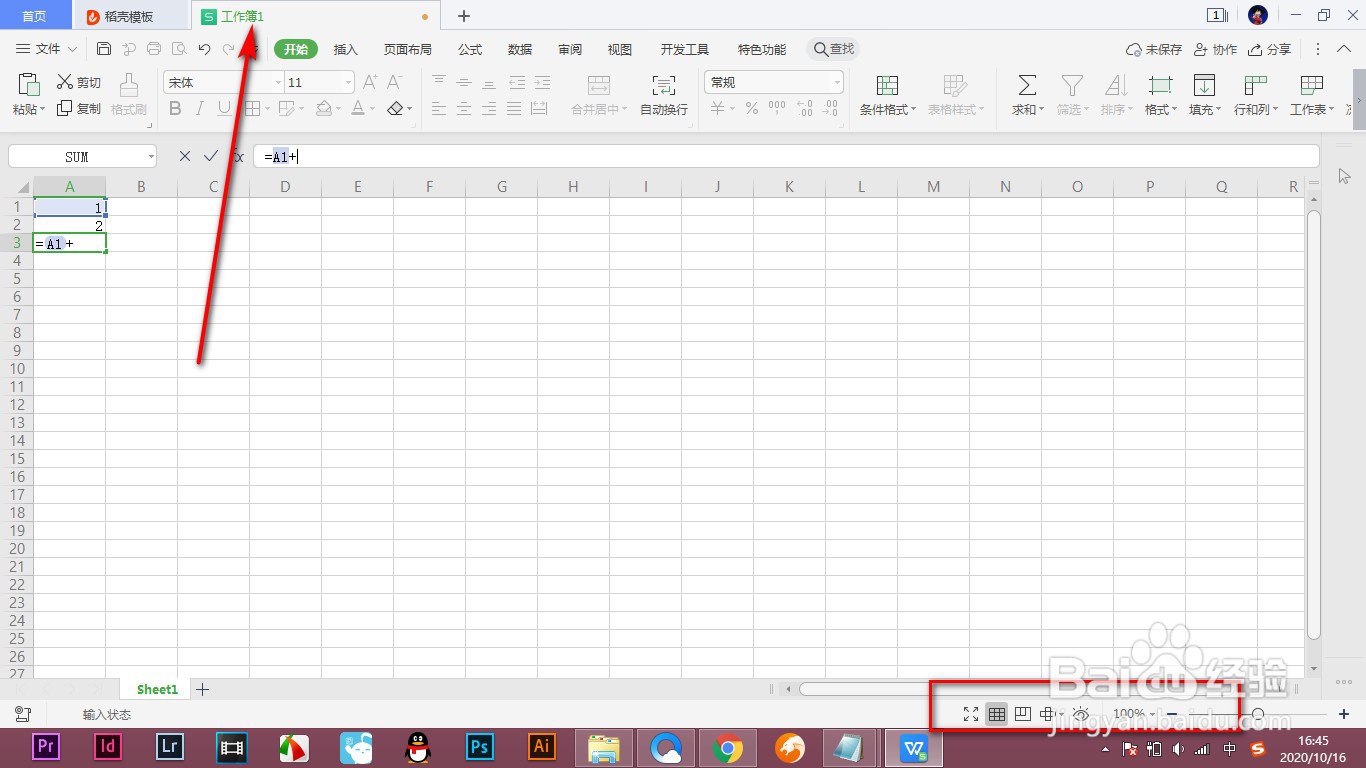Apply percent style to cell
The height and width of the screenshot is (768, 1366).
(x=752, y=108)
